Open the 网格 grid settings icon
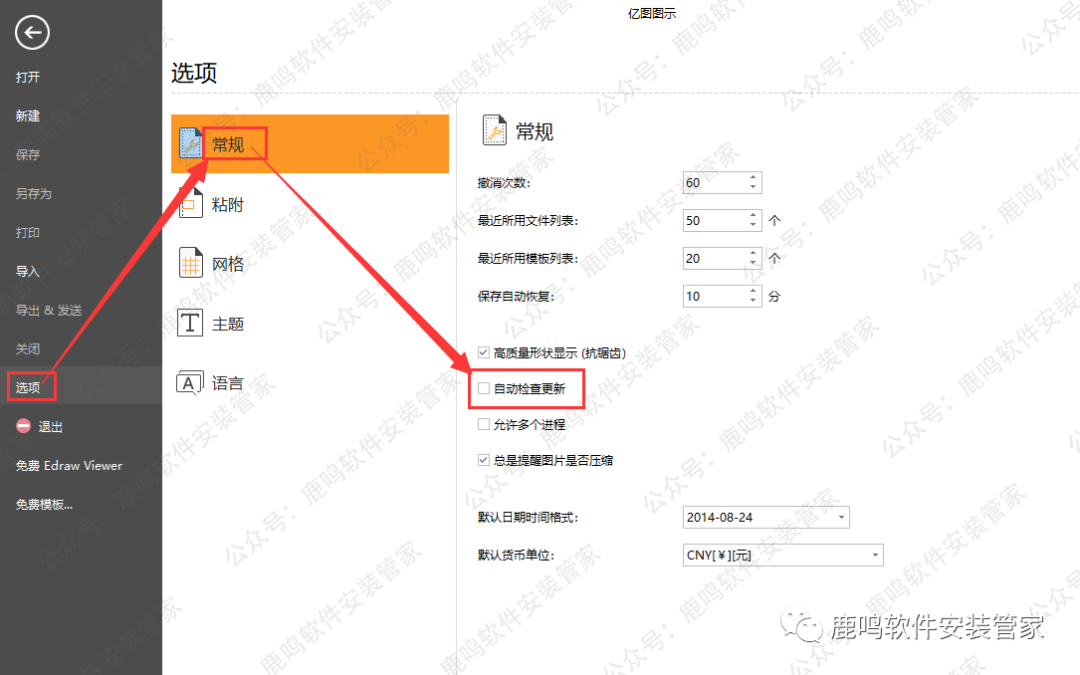This screenshot has width=1080, height=675. point(190,264)
